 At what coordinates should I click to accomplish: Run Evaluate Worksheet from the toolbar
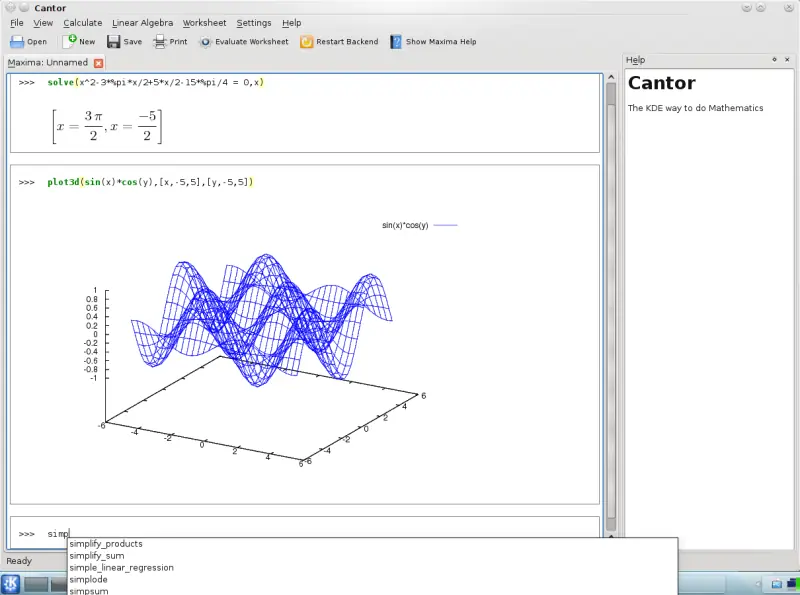pyautogui.click(x=244, y=42)
